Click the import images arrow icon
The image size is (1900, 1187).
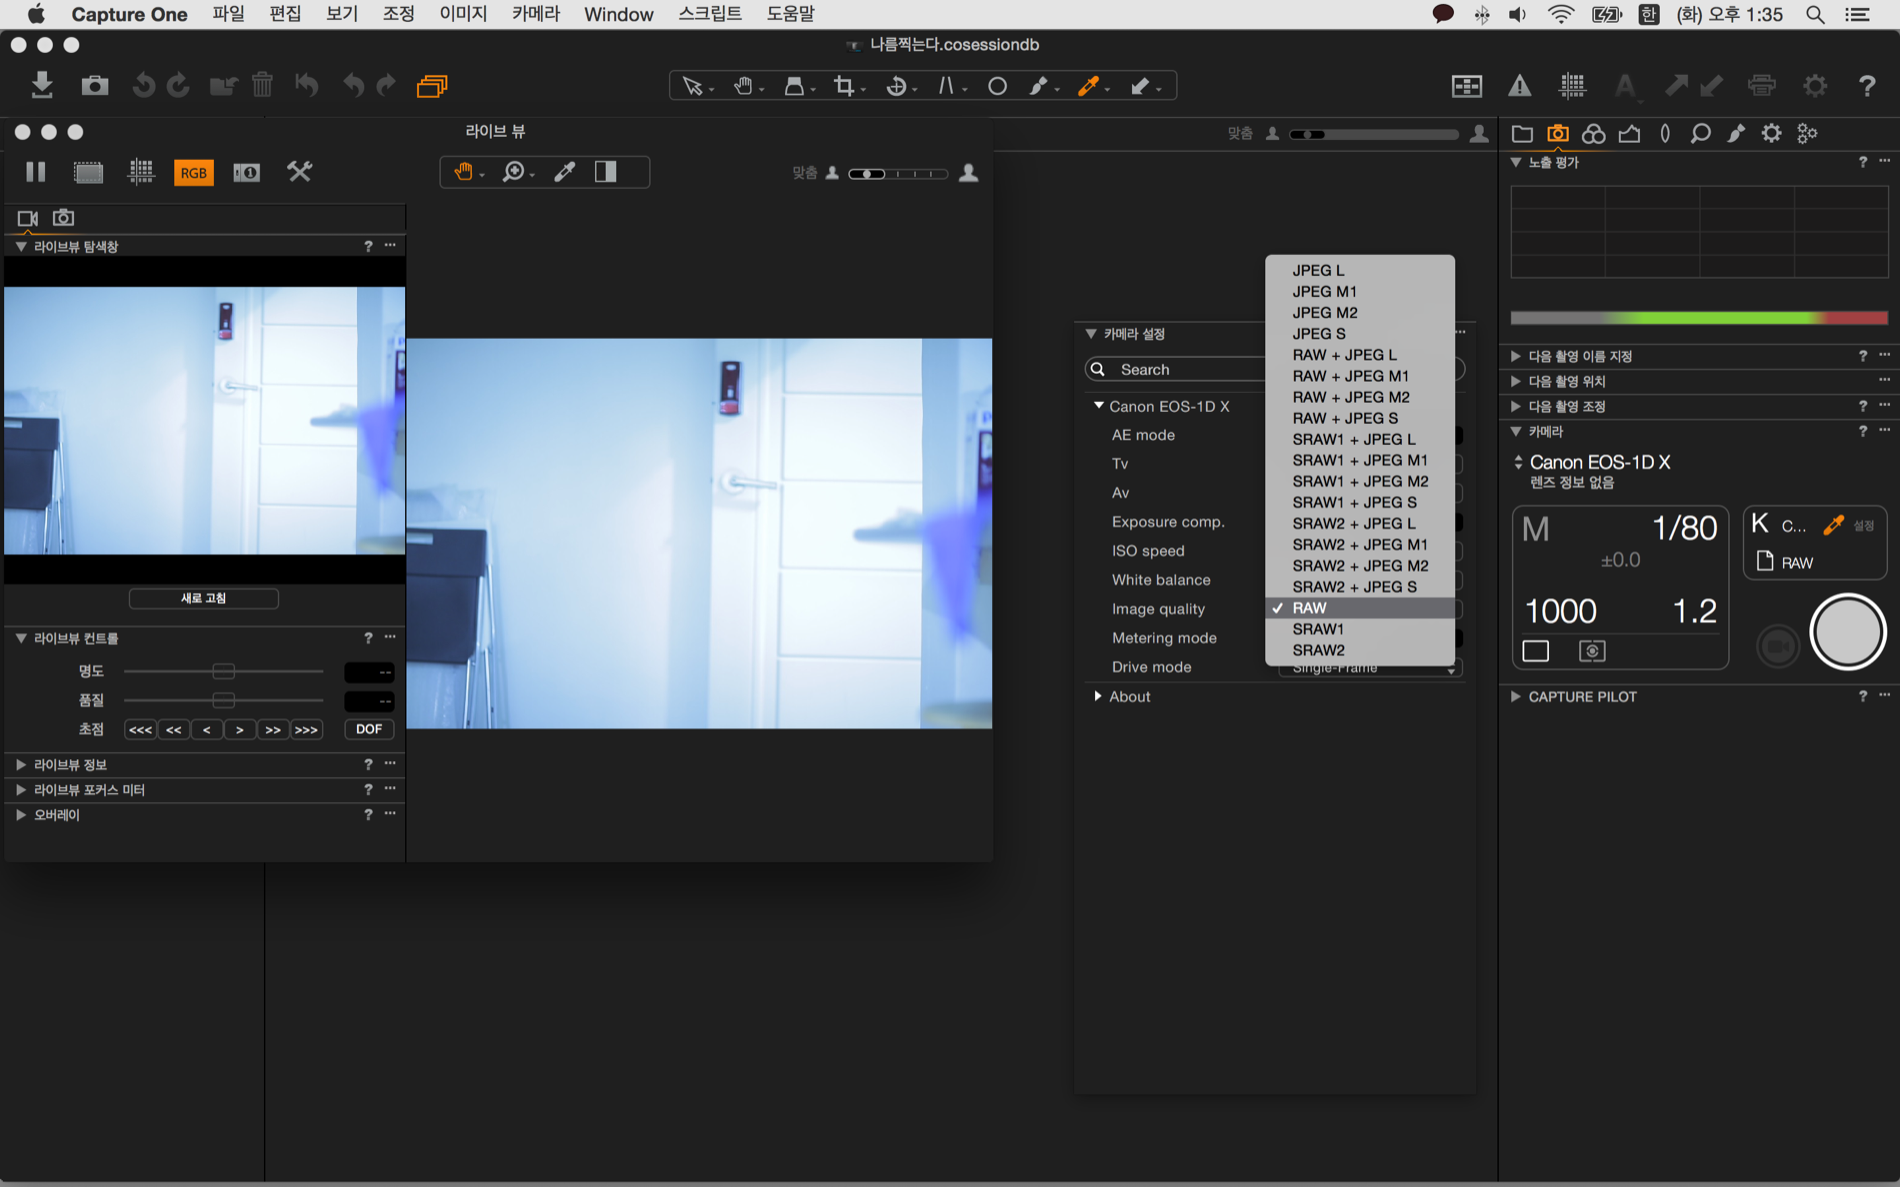[41, 85]
